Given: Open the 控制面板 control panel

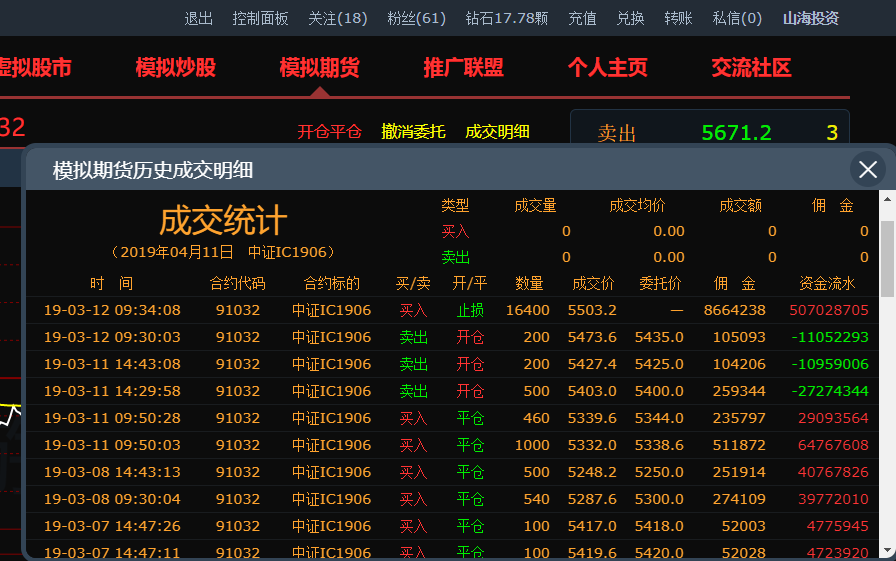Looking at the screenshot, I should [x=260, y=18].
